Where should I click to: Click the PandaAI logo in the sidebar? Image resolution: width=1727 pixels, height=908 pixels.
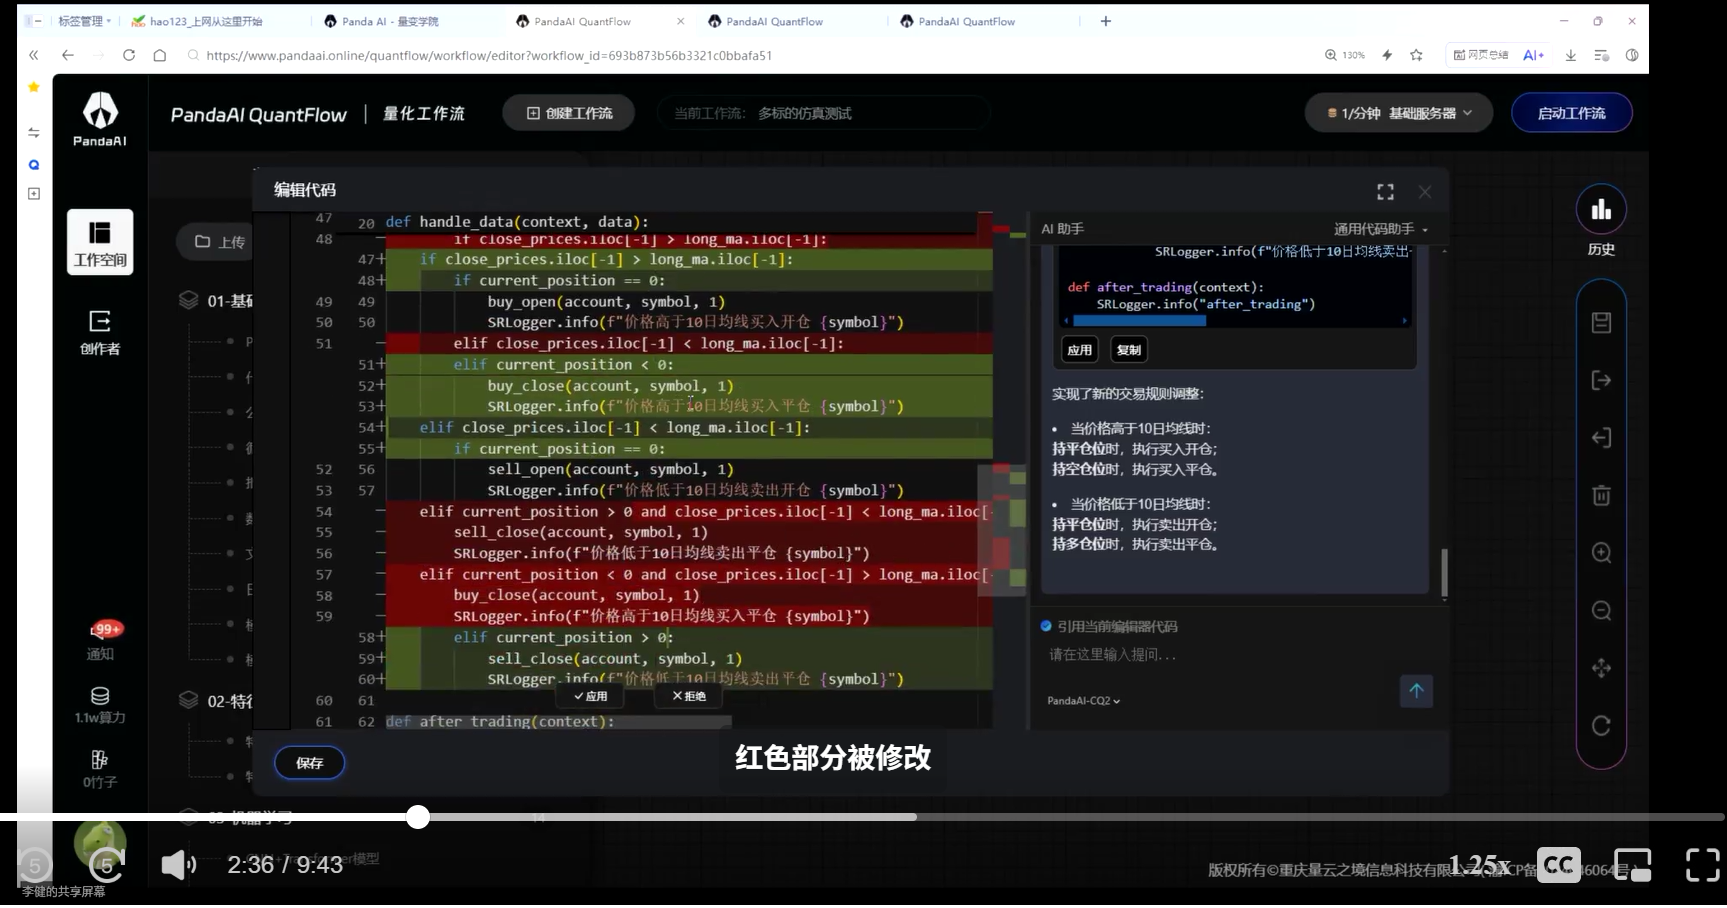100,119
